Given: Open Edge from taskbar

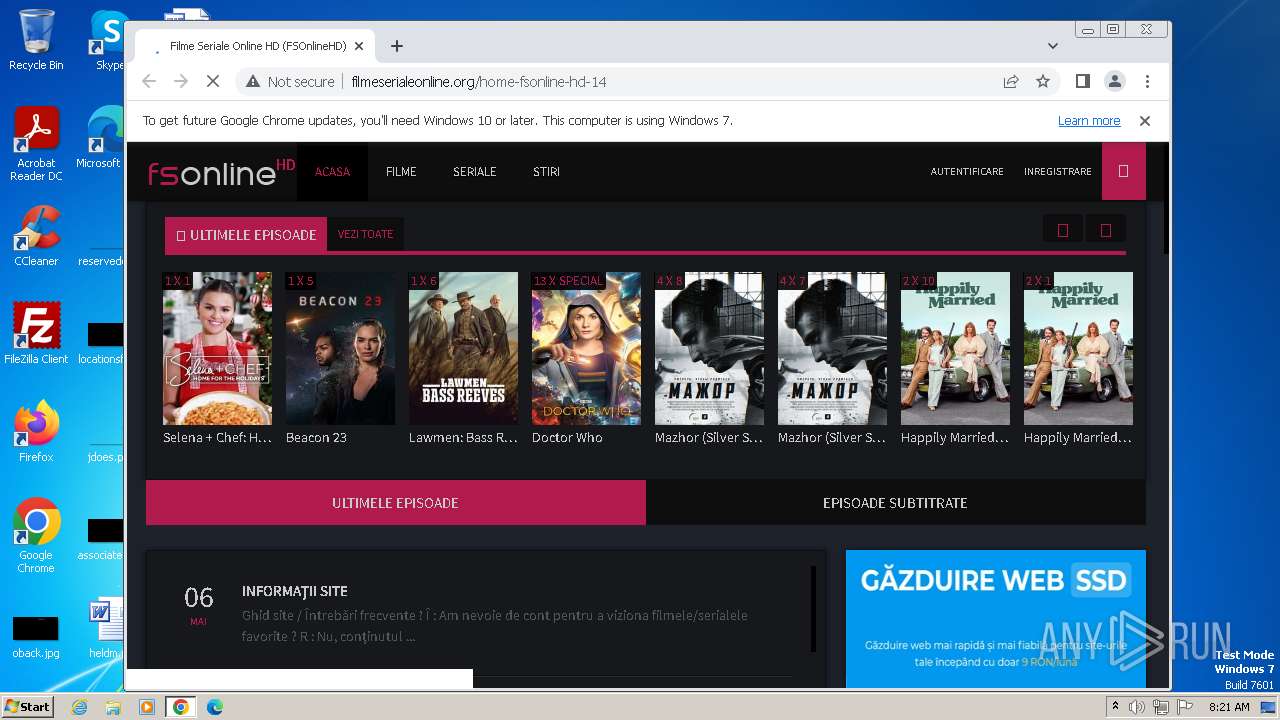Looking at the screenshot, I should coord(214,707).
